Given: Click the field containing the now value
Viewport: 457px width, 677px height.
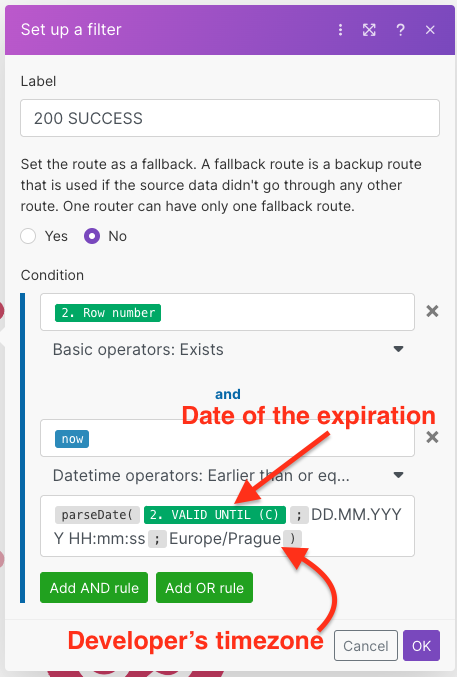Looking at the screenshot, I should pyautogui.click(x=227, y=438).
